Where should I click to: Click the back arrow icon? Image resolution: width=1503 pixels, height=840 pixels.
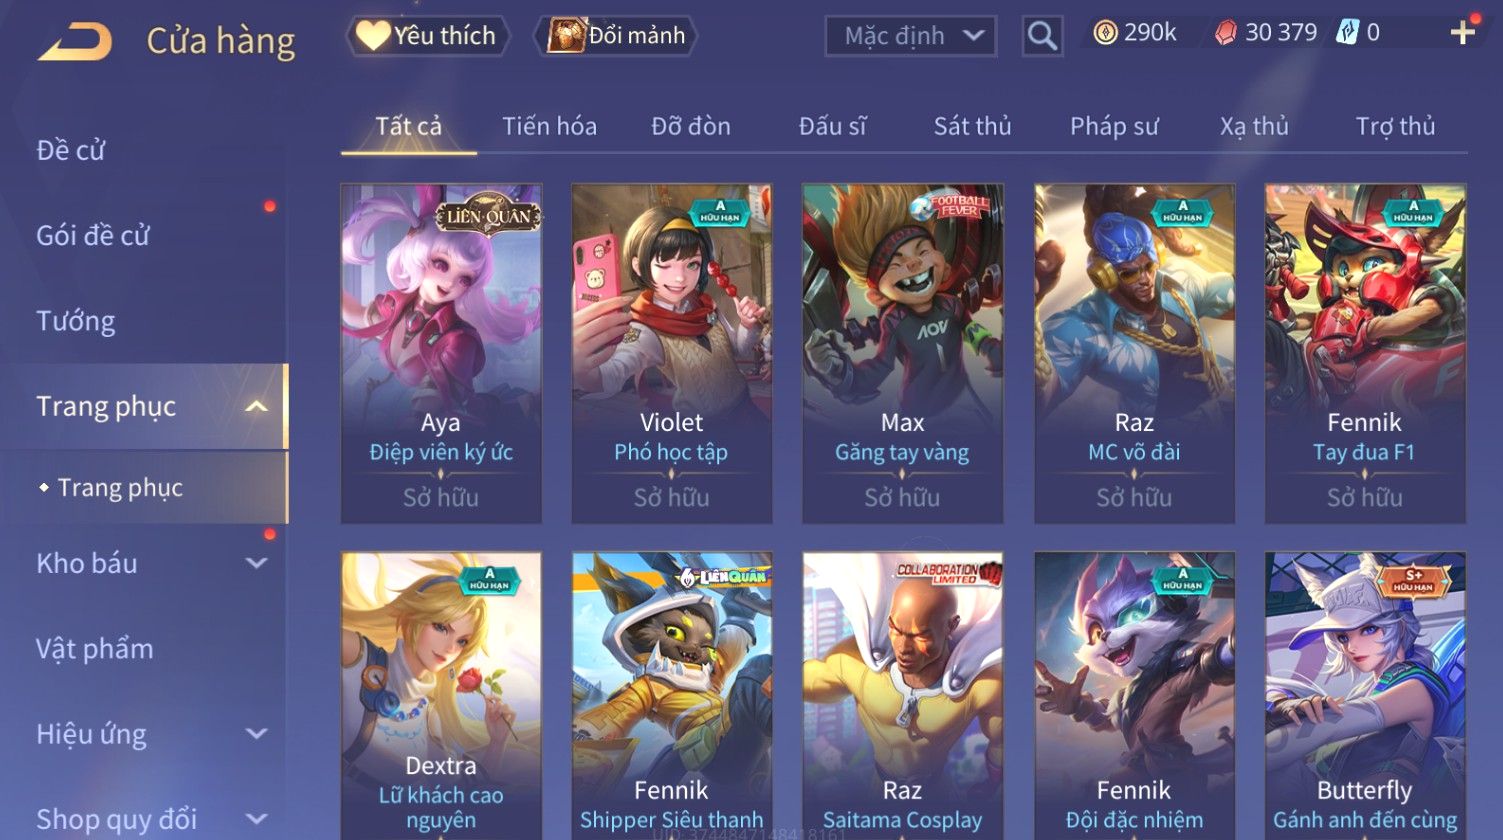point(75,42)
